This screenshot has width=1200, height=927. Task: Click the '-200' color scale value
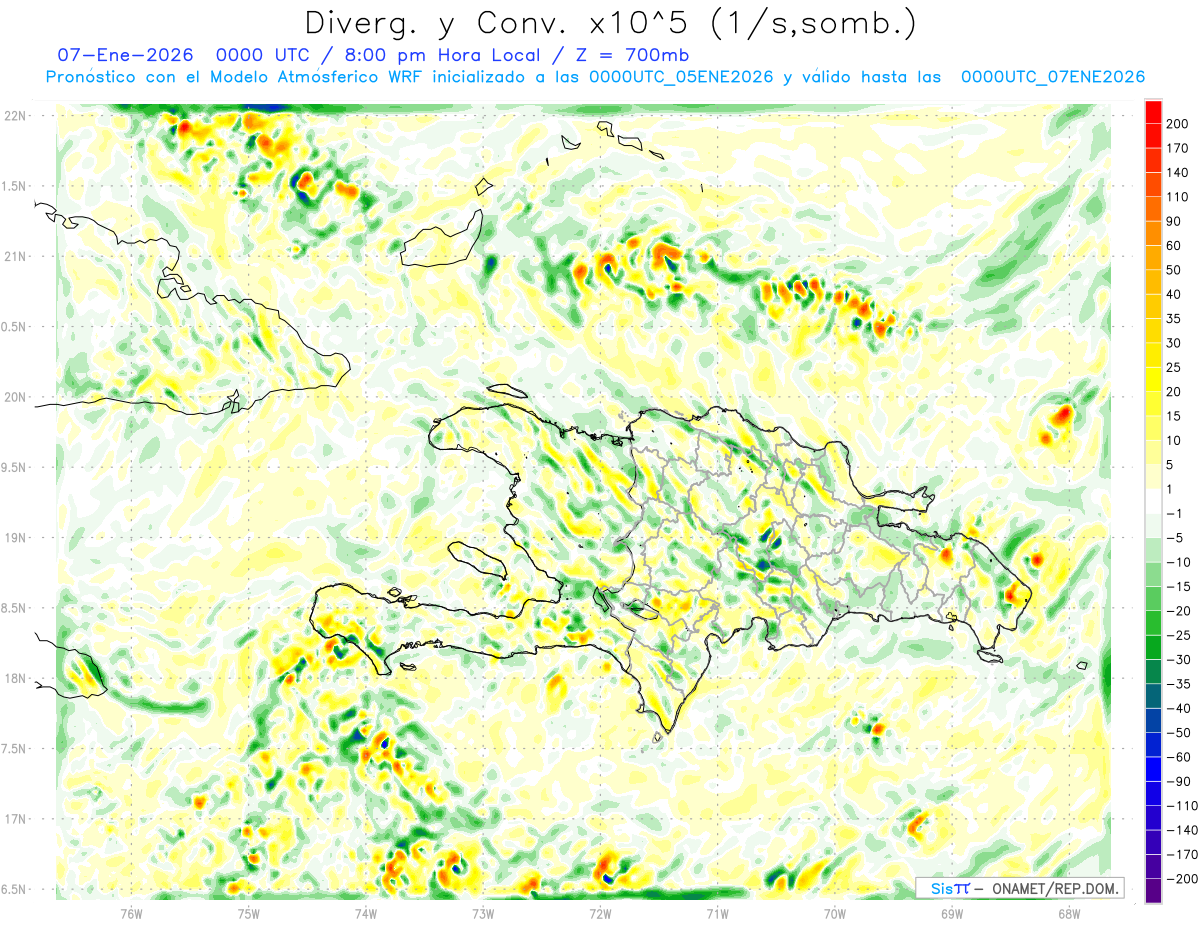point(1182,879)
